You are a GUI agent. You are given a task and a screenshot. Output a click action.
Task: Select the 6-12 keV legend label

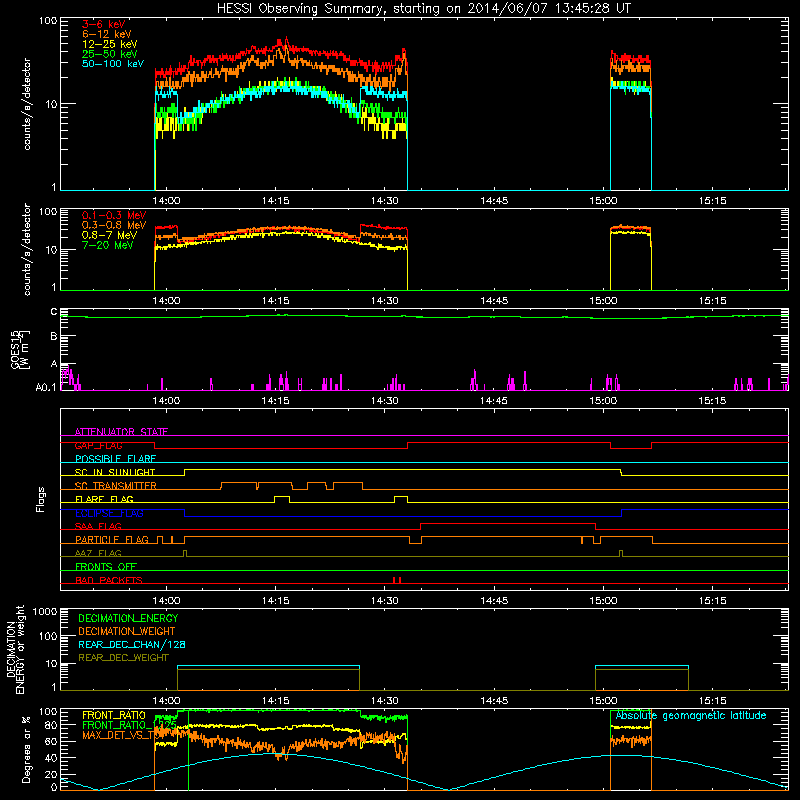coord(107,34)
